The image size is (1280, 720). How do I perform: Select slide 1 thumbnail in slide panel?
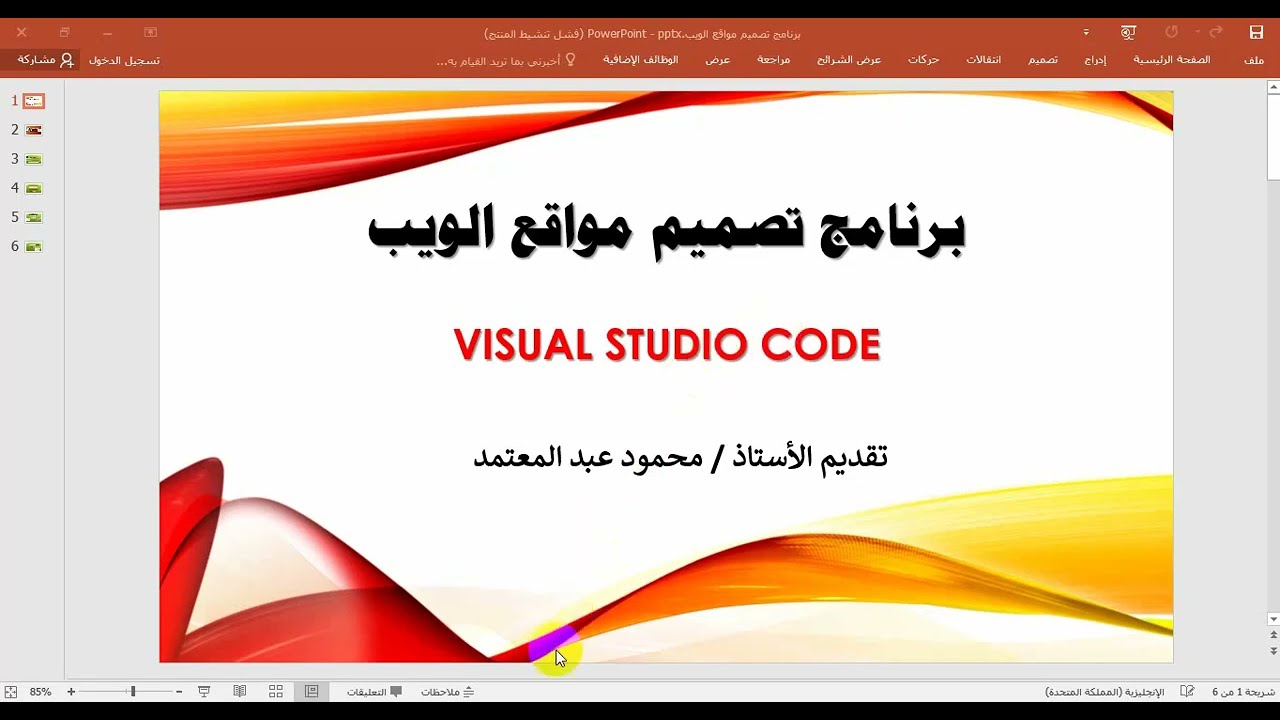coord(34,101)
